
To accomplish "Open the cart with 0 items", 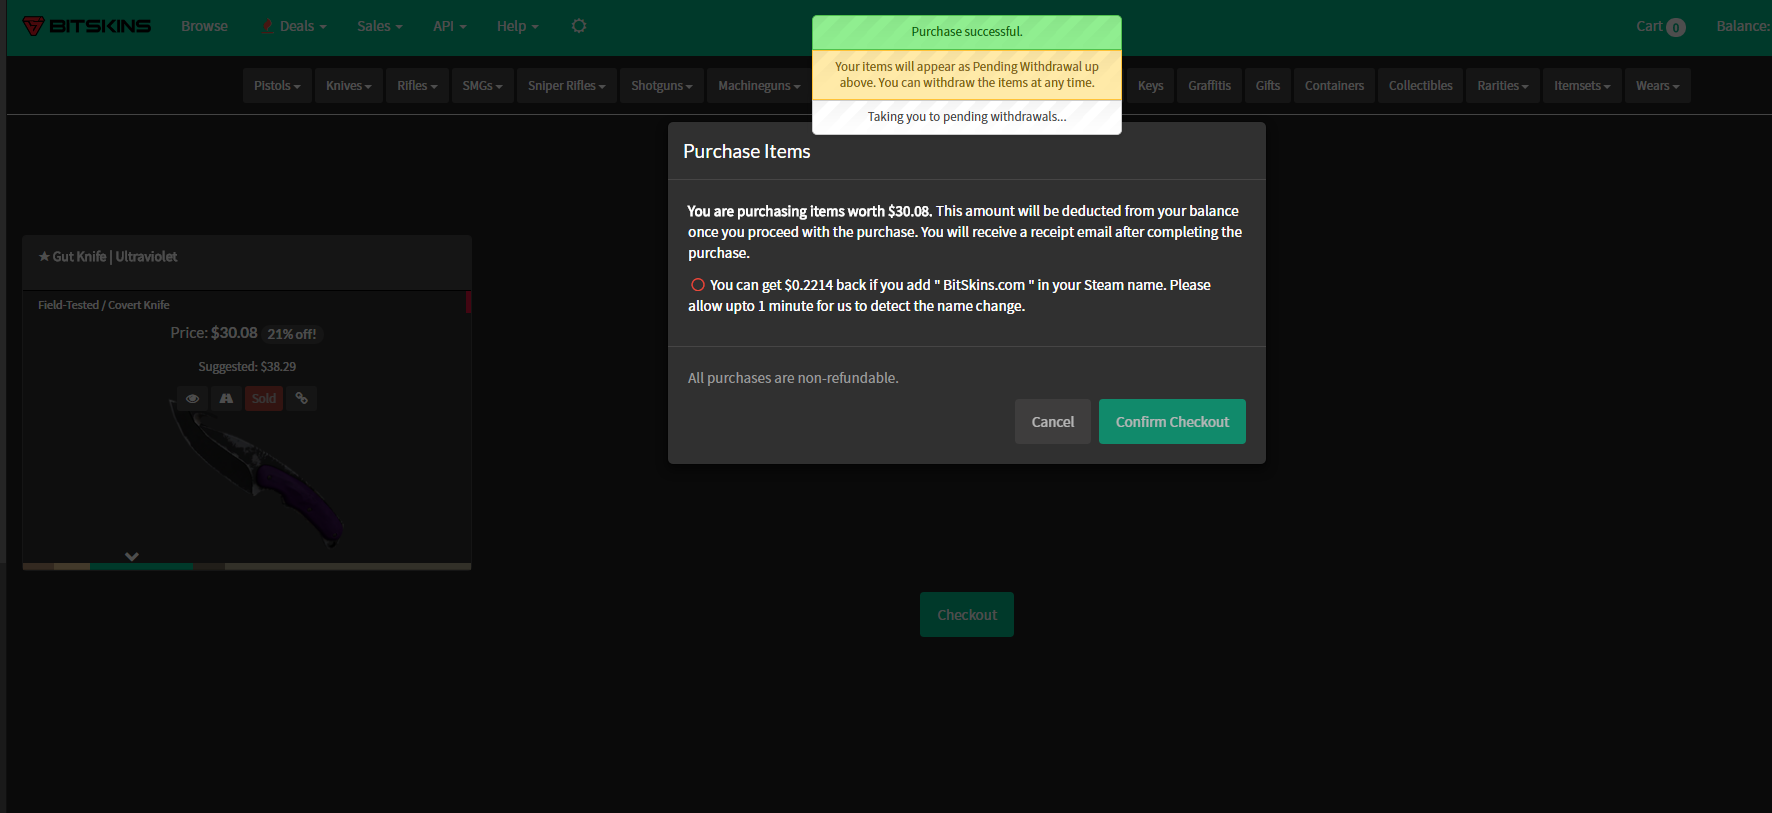I will click(1661, 27).
